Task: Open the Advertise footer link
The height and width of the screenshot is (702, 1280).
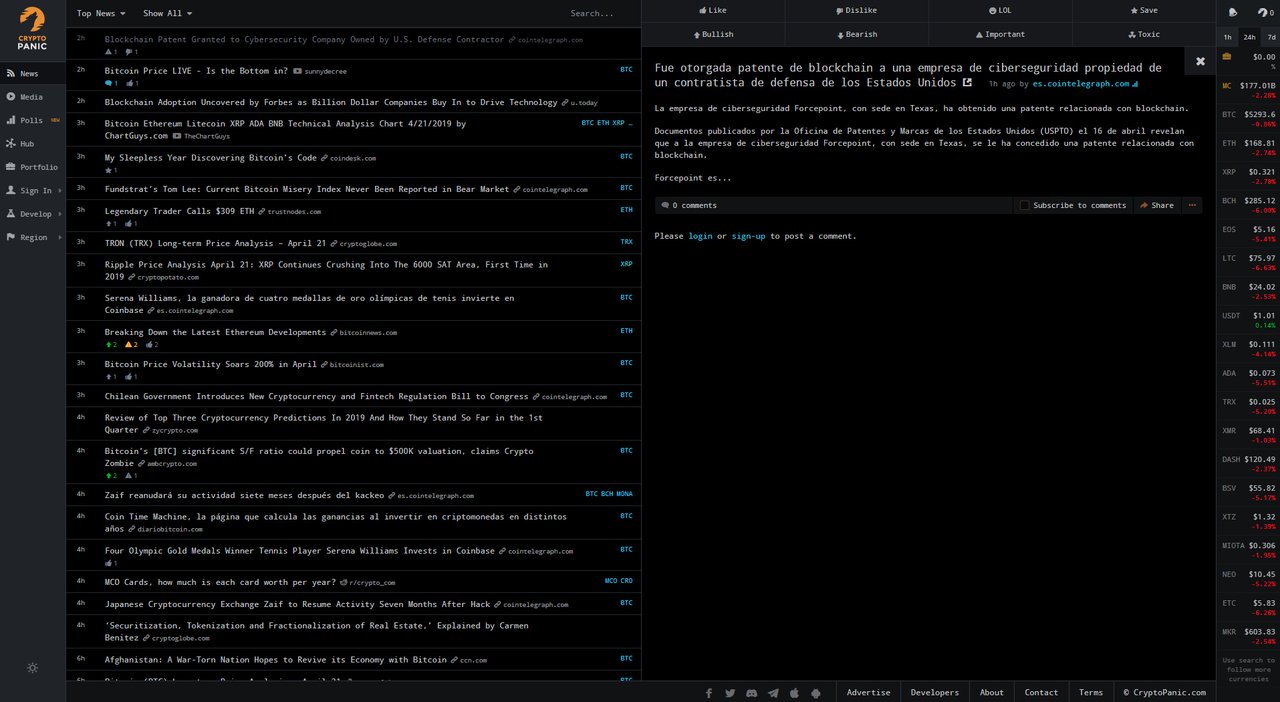Action: click(x=868, y=692)
